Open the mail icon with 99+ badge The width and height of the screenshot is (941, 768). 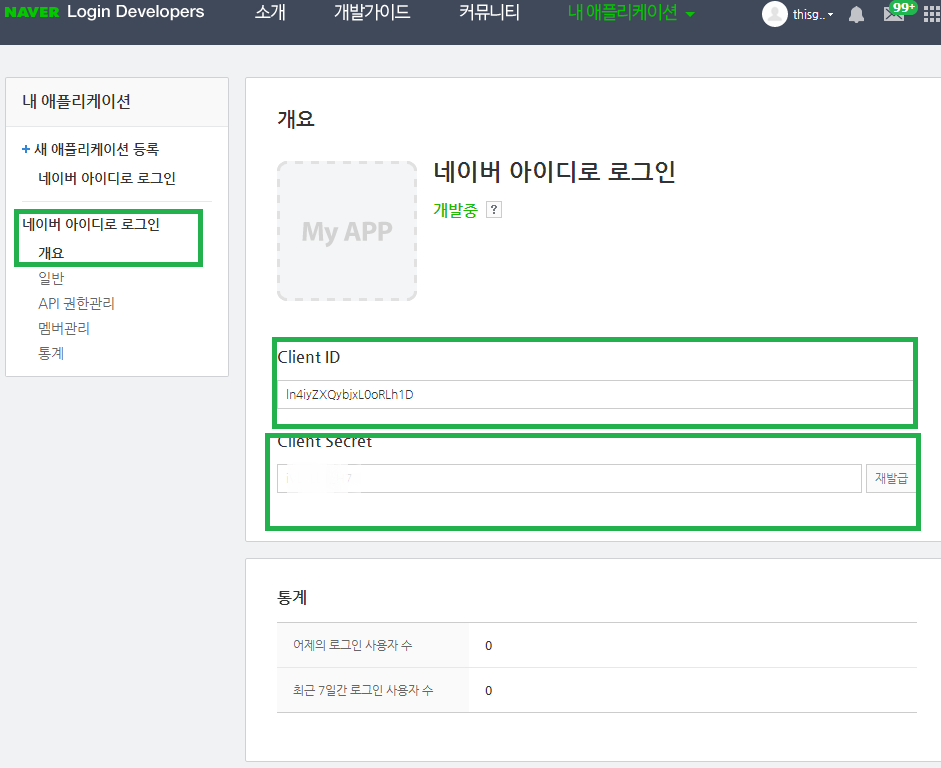coord(894,14)
